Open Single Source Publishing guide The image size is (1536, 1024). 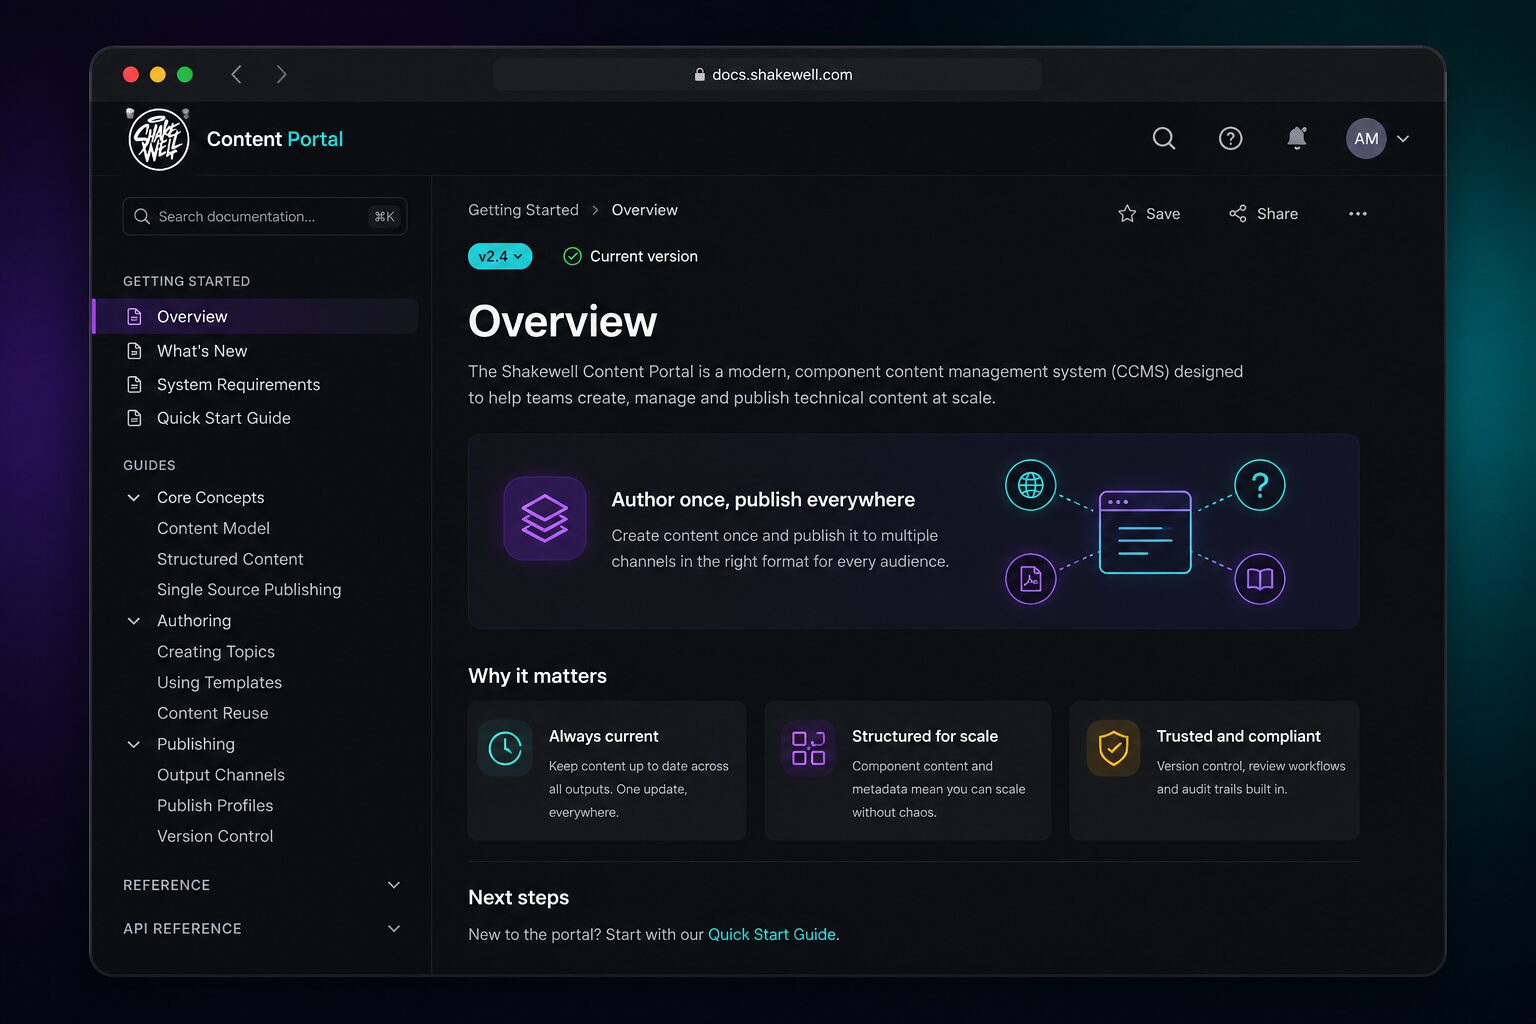tap(249, 590)
